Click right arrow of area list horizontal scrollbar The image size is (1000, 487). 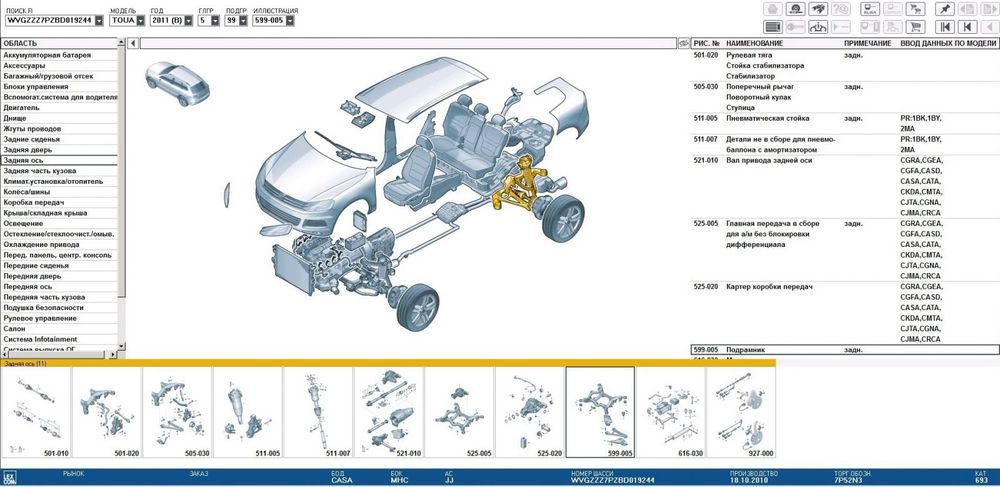(113, 354)
